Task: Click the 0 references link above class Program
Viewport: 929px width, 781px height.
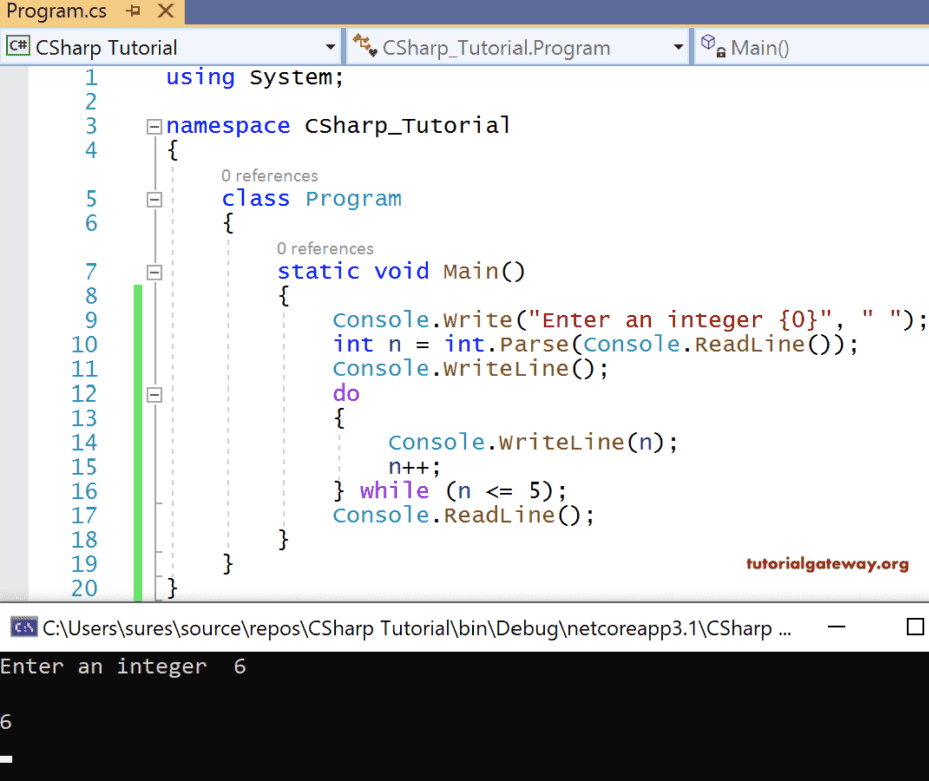Action: click(269, 175)
